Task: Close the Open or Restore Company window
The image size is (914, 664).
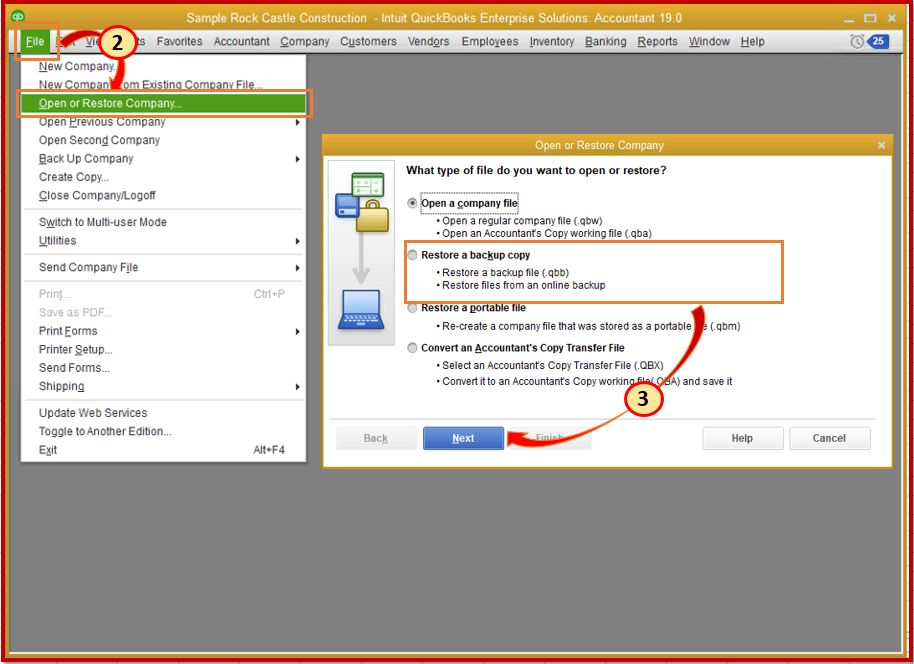Action: (x=881, y=144)
